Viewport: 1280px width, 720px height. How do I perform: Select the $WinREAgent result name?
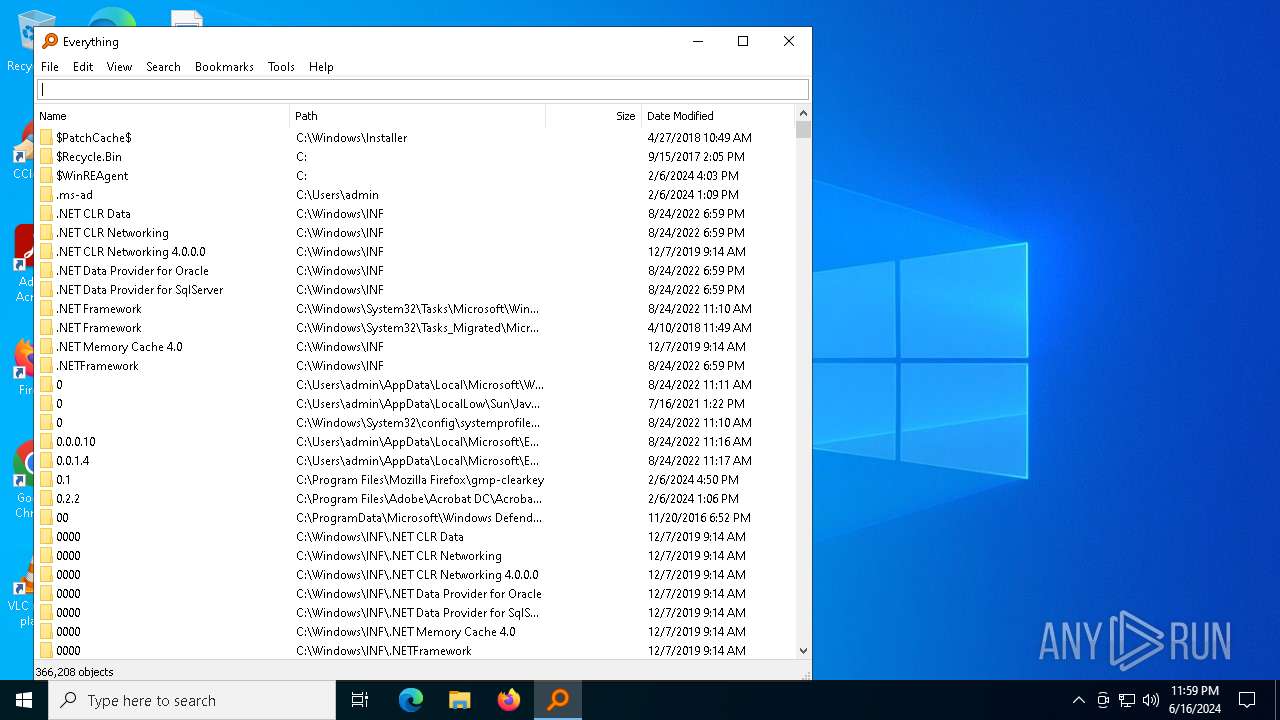point(92,176)
